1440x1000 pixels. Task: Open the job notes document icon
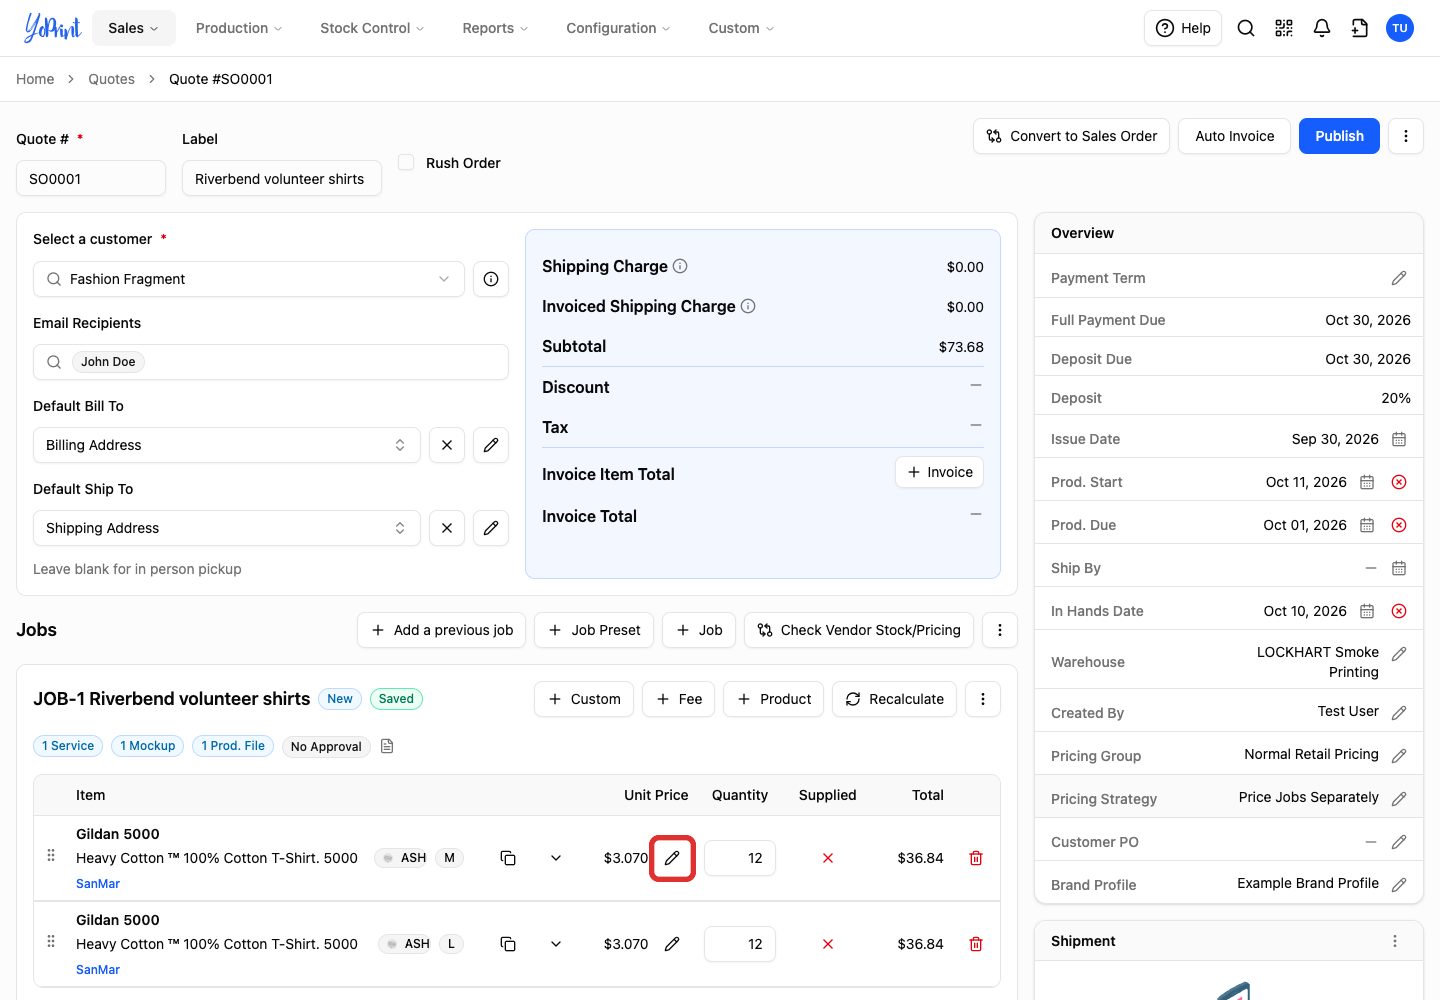[x=387, y=746]
